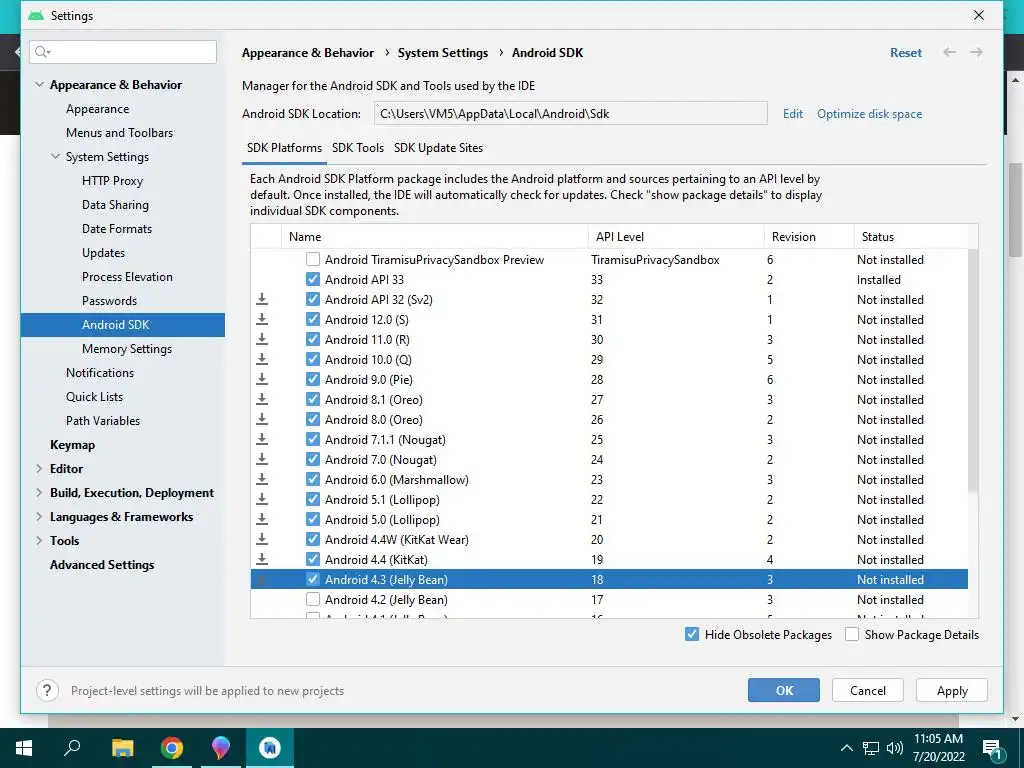This screenshot has width=1024, height=768.
Task: Click download icon beside Android 12.0 (S)
Action: coord(262,319)
